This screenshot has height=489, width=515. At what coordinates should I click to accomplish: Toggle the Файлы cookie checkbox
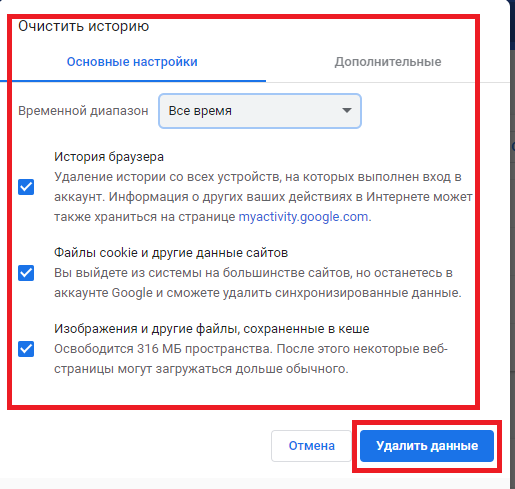(x=26, y=273)
